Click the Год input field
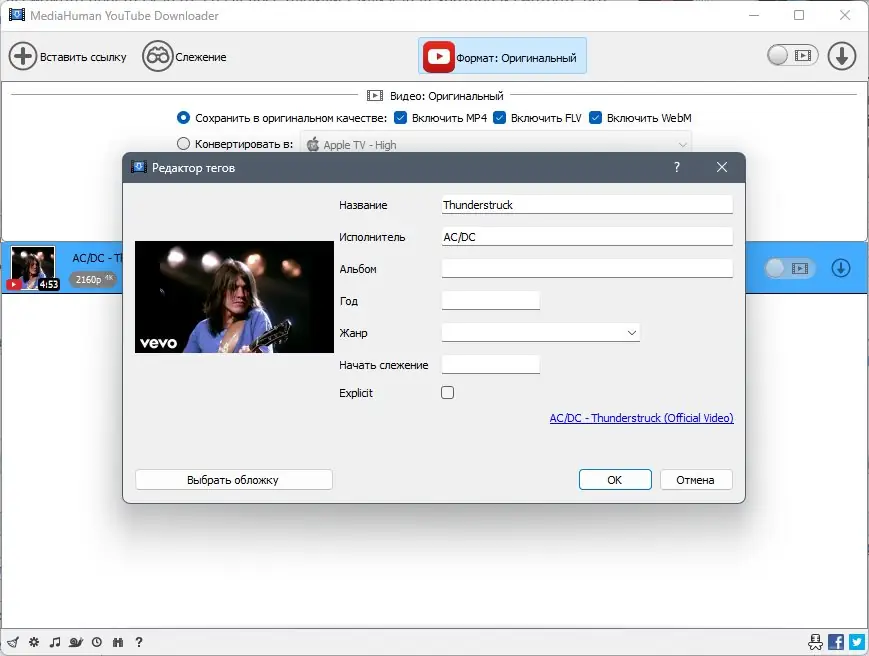 click(490, 300)
